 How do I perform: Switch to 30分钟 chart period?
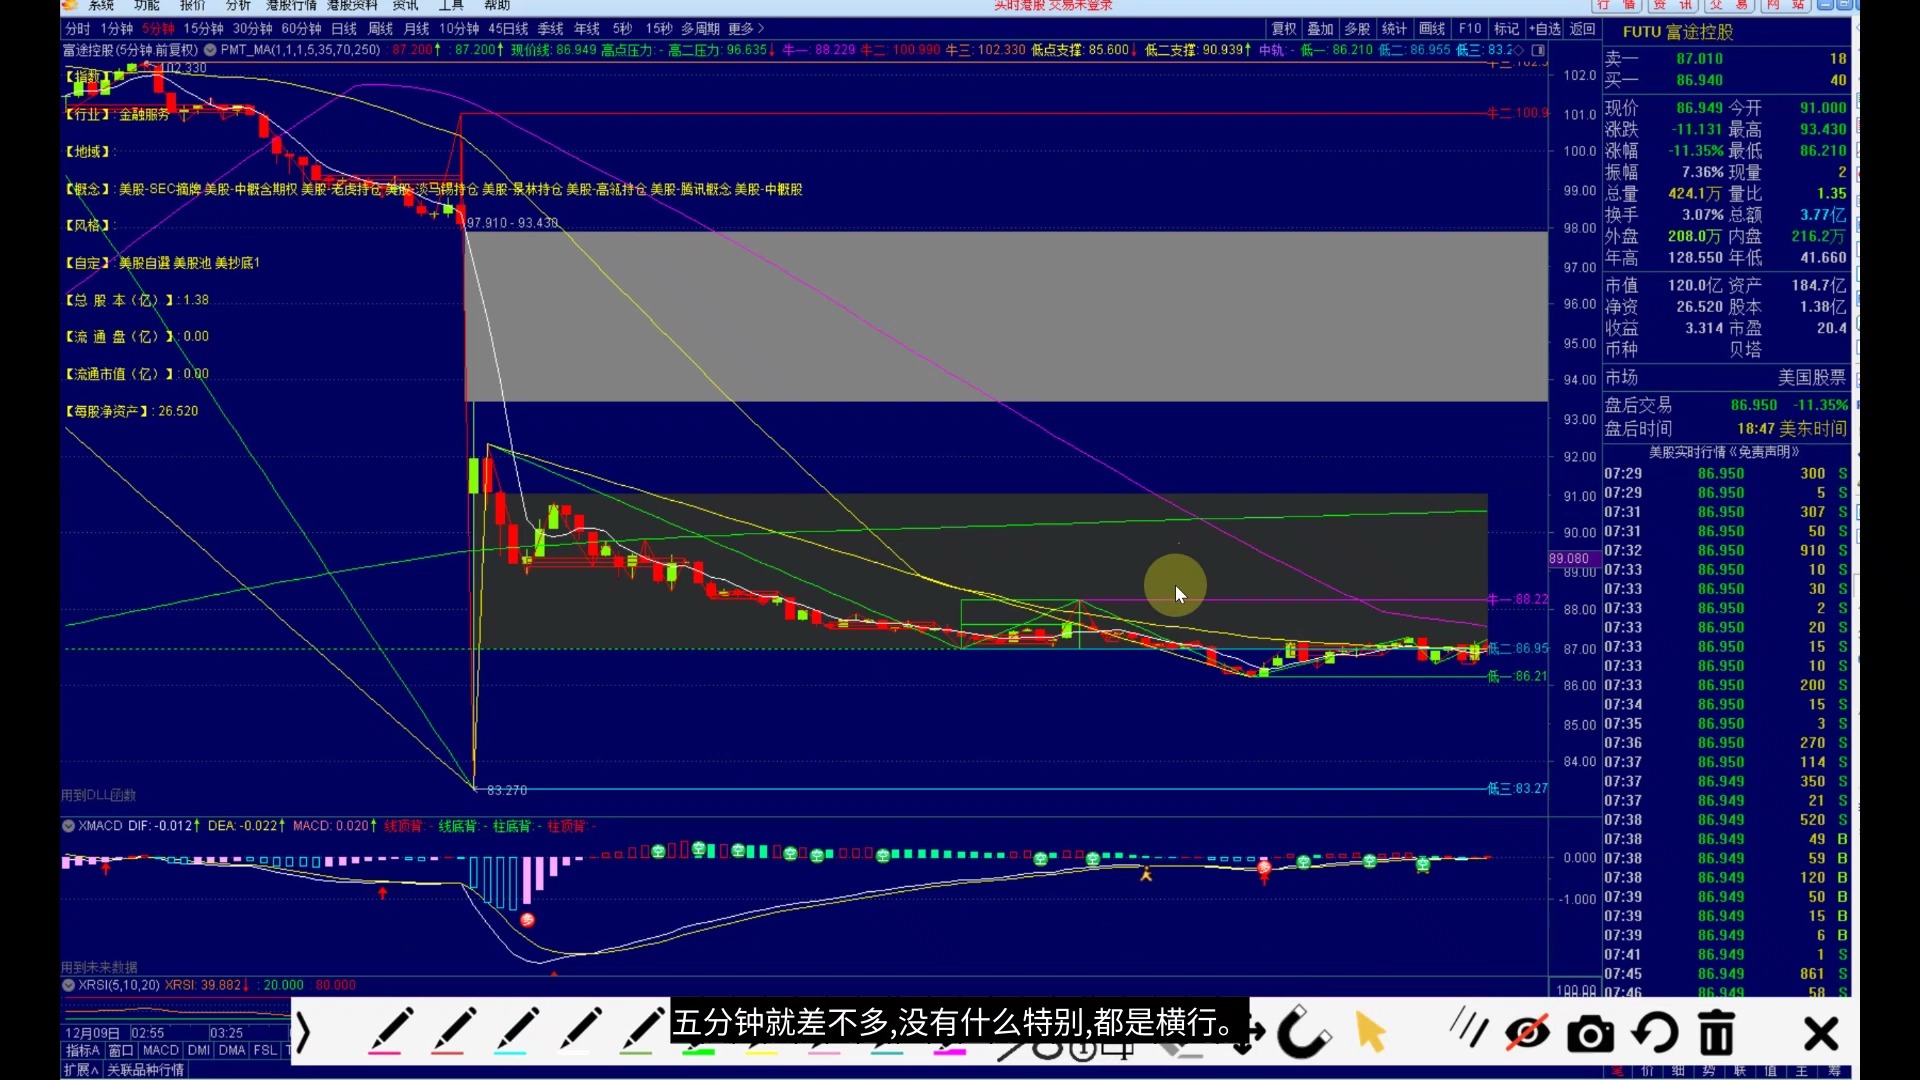click(x=253, y=29)
